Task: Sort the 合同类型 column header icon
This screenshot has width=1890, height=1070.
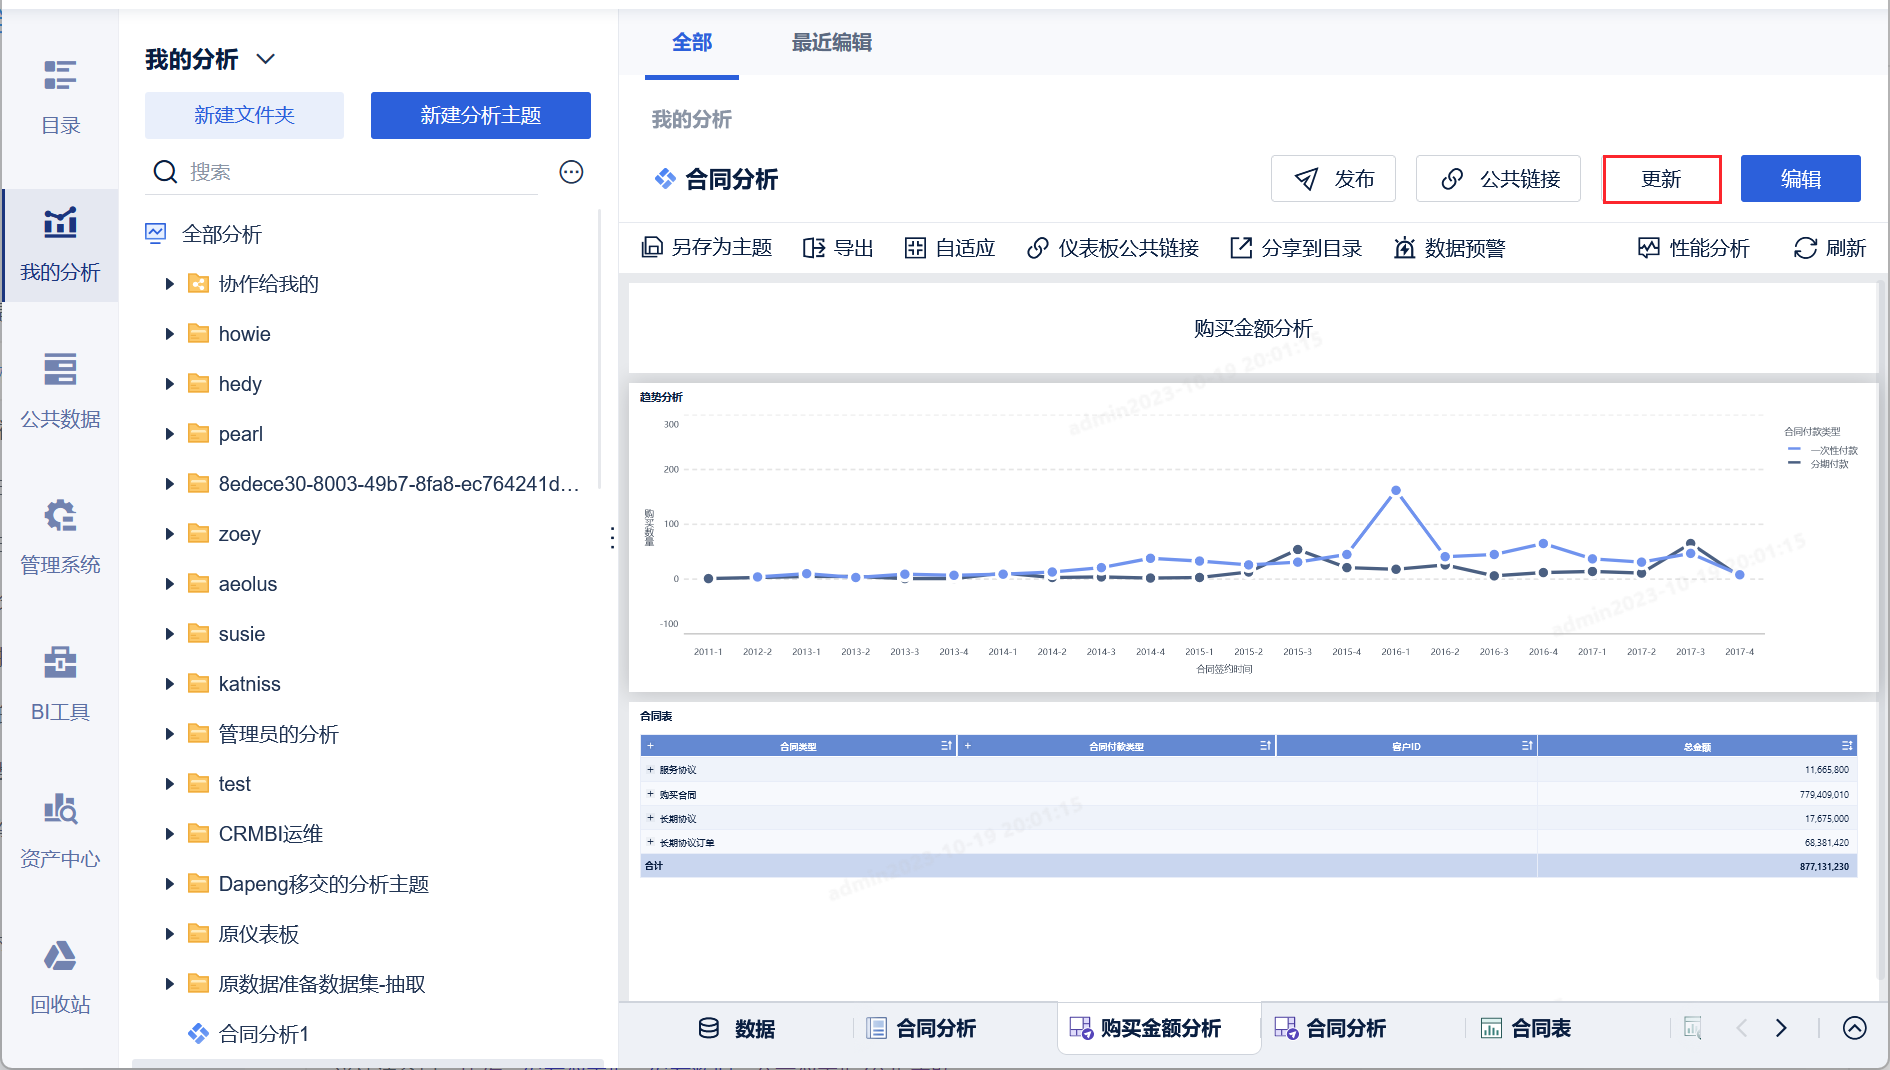Action: point(946,746)
